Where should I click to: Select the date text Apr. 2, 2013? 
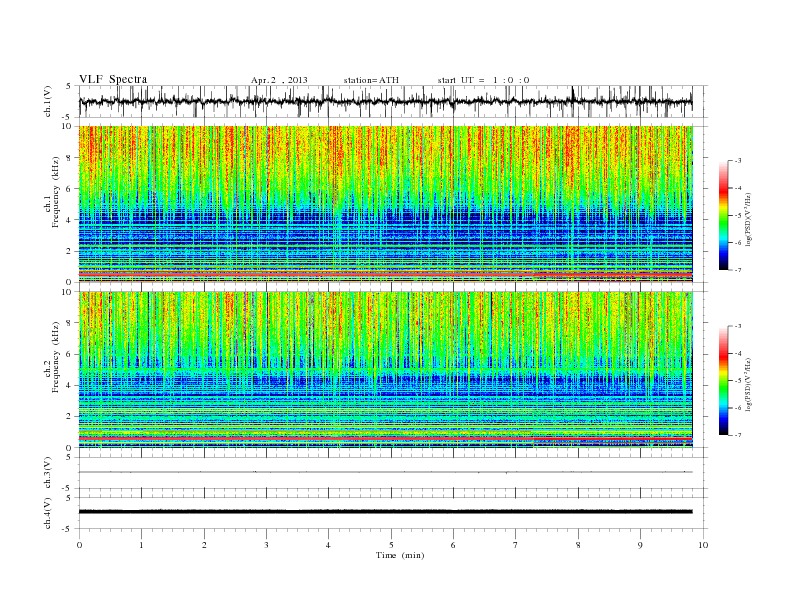point(279,80)
